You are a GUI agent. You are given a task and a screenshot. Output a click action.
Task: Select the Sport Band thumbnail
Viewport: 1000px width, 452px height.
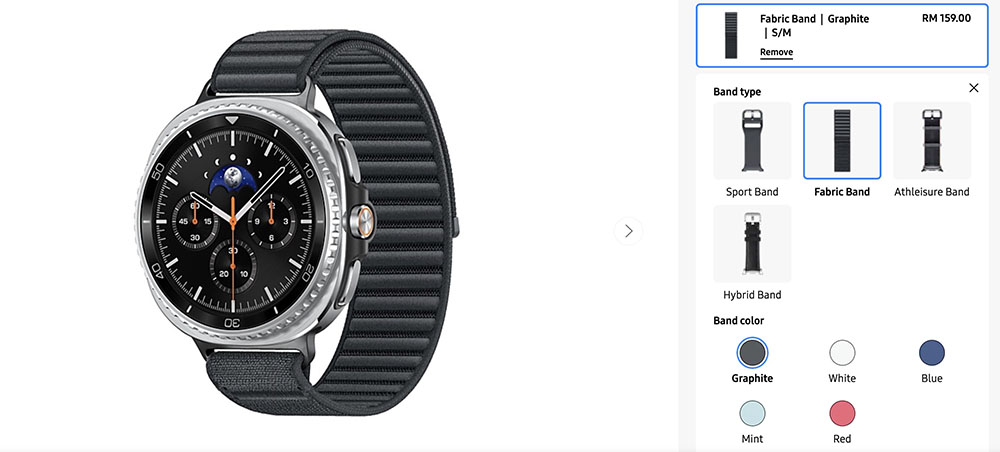click(752, 141)
